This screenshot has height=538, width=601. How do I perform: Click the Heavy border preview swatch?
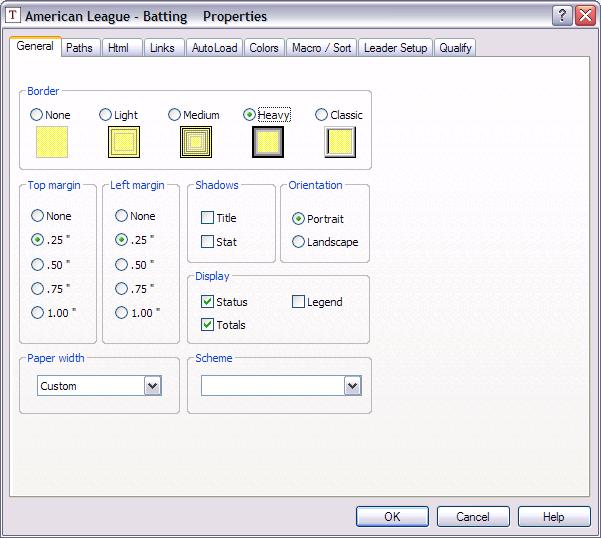(268, 142)
